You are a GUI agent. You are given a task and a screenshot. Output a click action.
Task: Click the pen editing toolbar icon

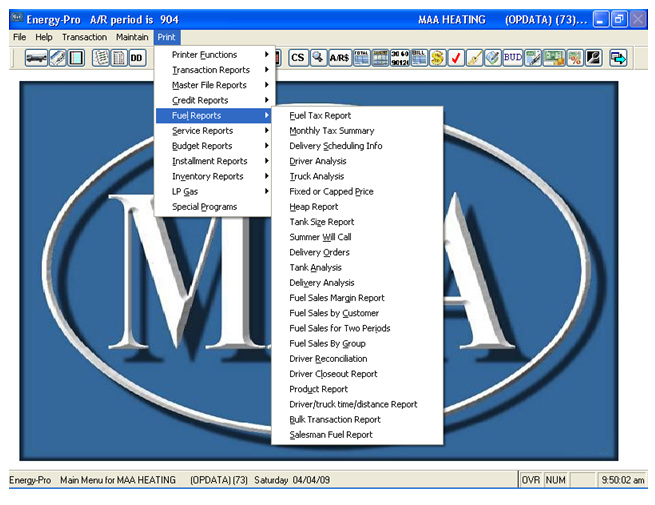click(x=57, y=58)
